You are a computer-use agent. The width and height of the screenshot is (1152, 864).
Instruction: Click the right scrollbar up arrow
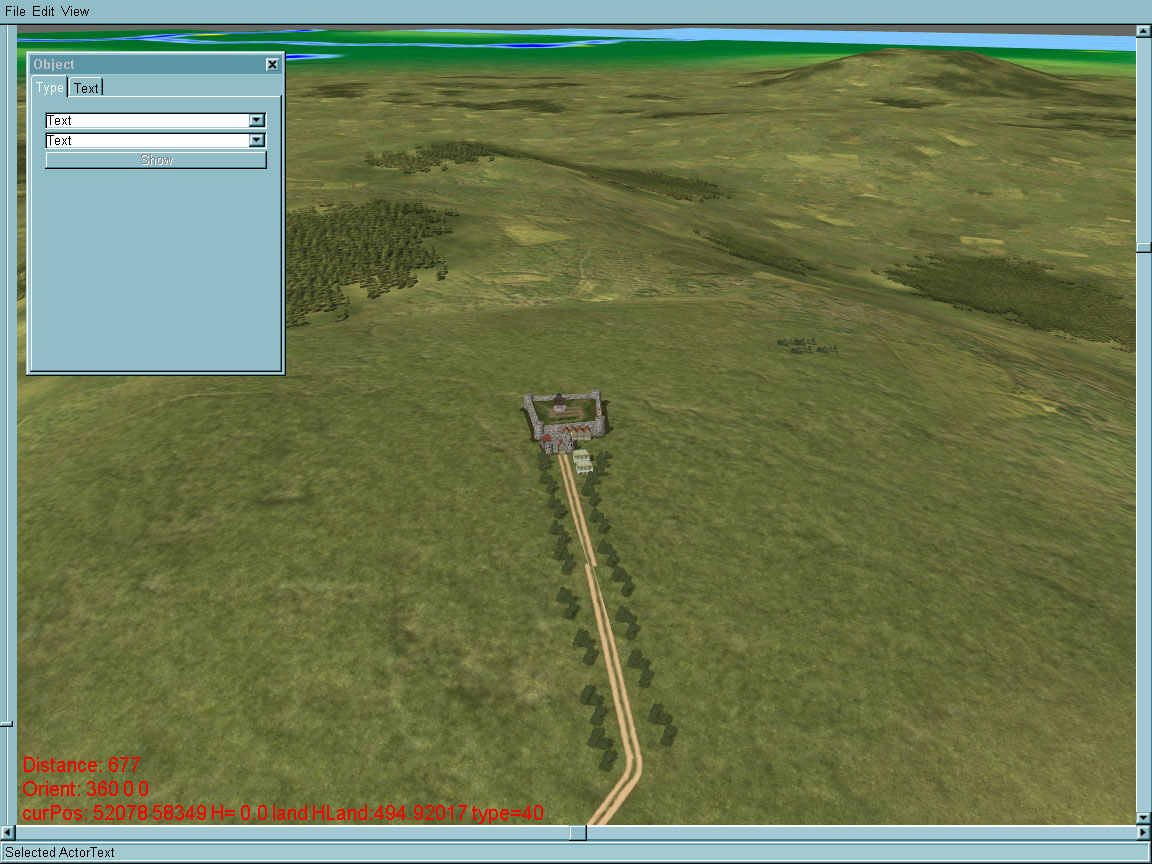point(1143,31)
